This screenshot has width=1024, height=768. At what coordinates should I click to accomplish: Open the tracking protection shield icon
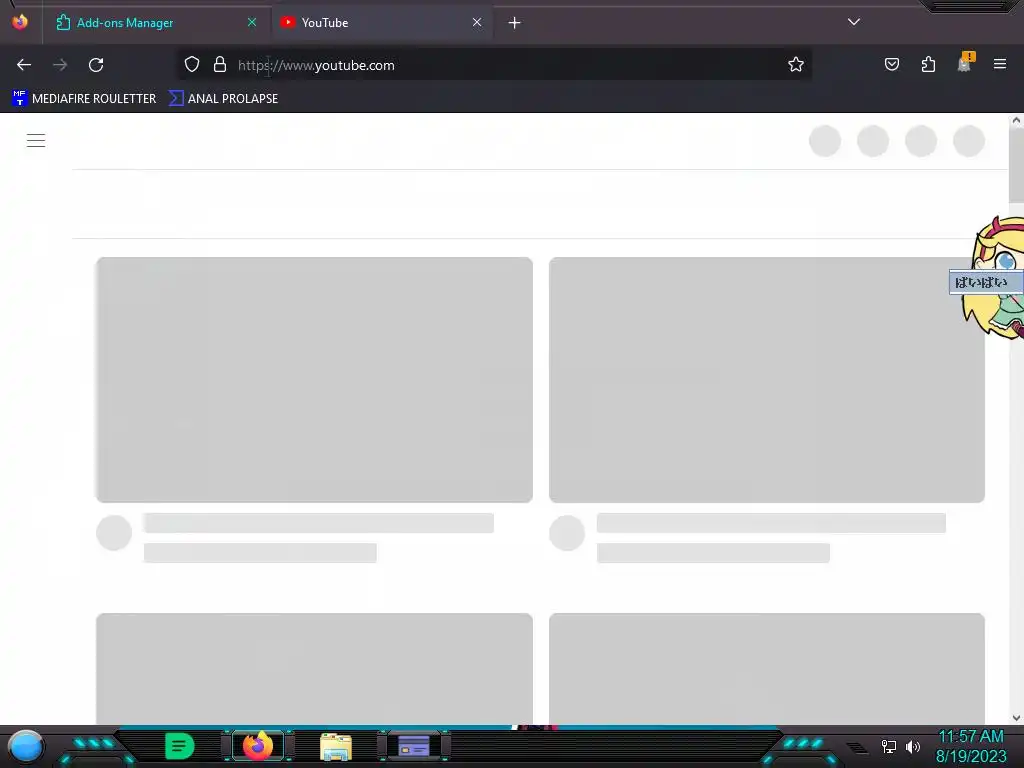tap(191, 65)
